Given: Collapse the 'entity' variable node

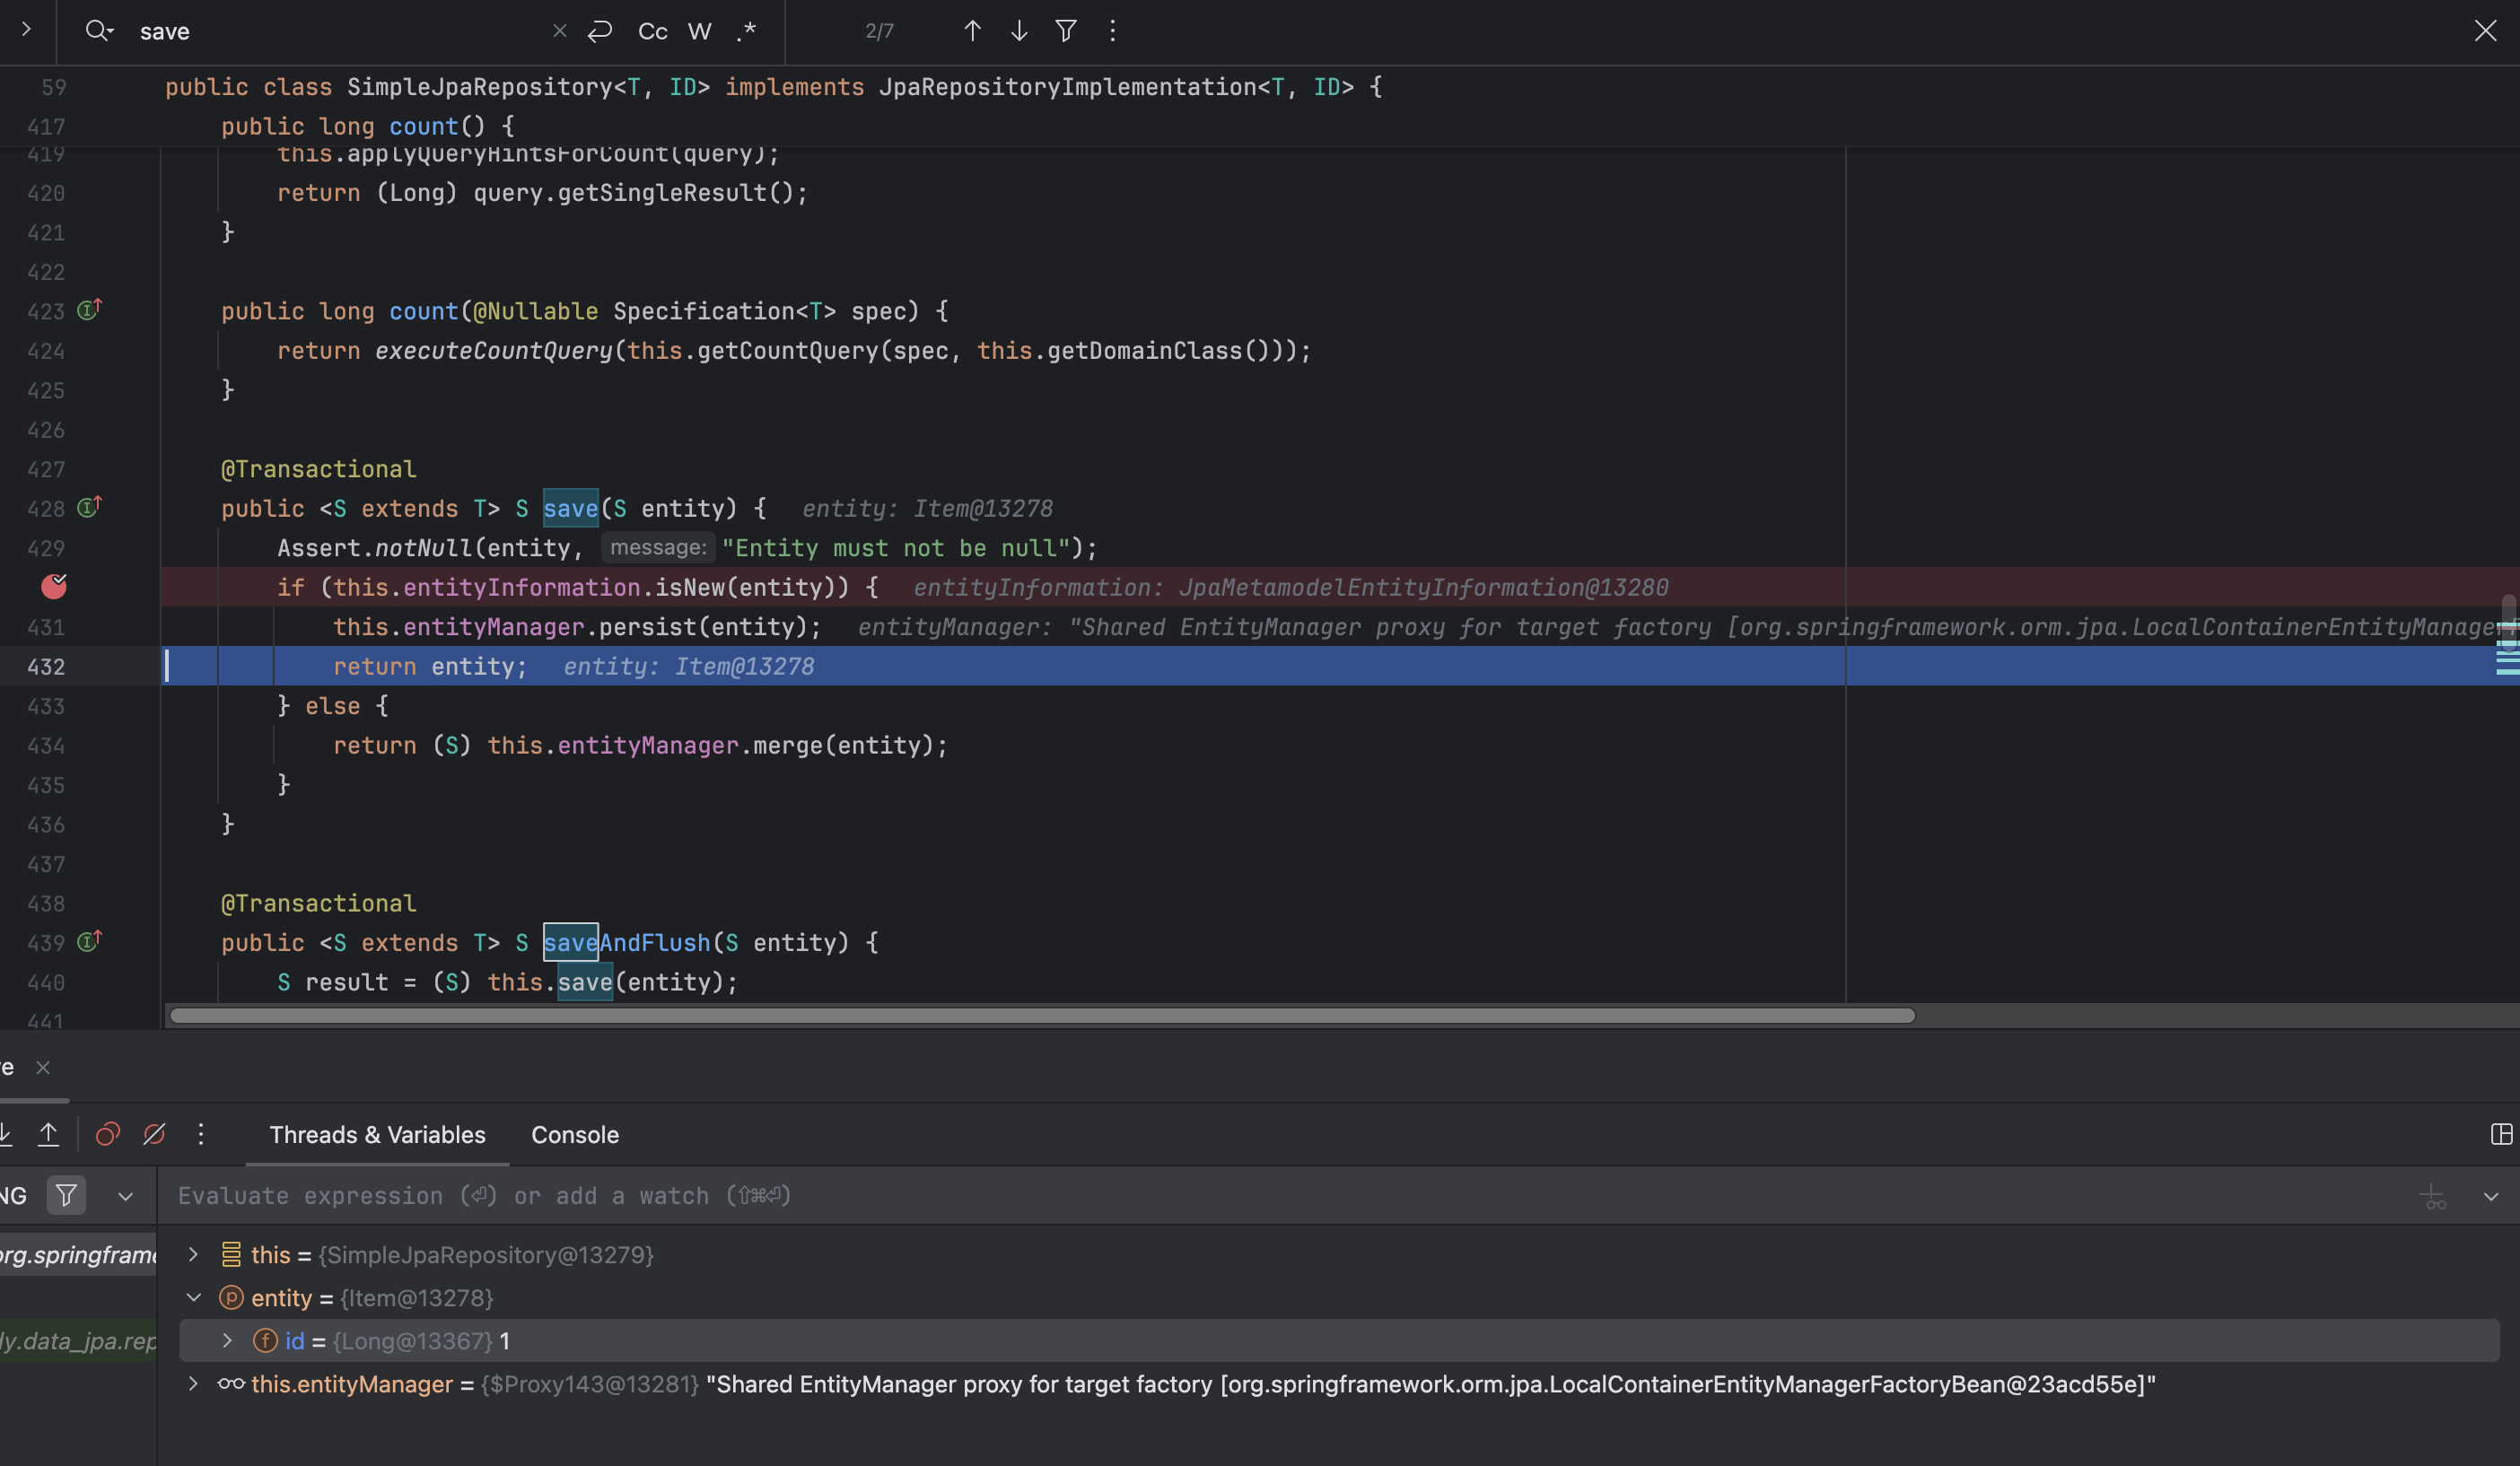Looking at the screenshot, I should point(194,1297).
